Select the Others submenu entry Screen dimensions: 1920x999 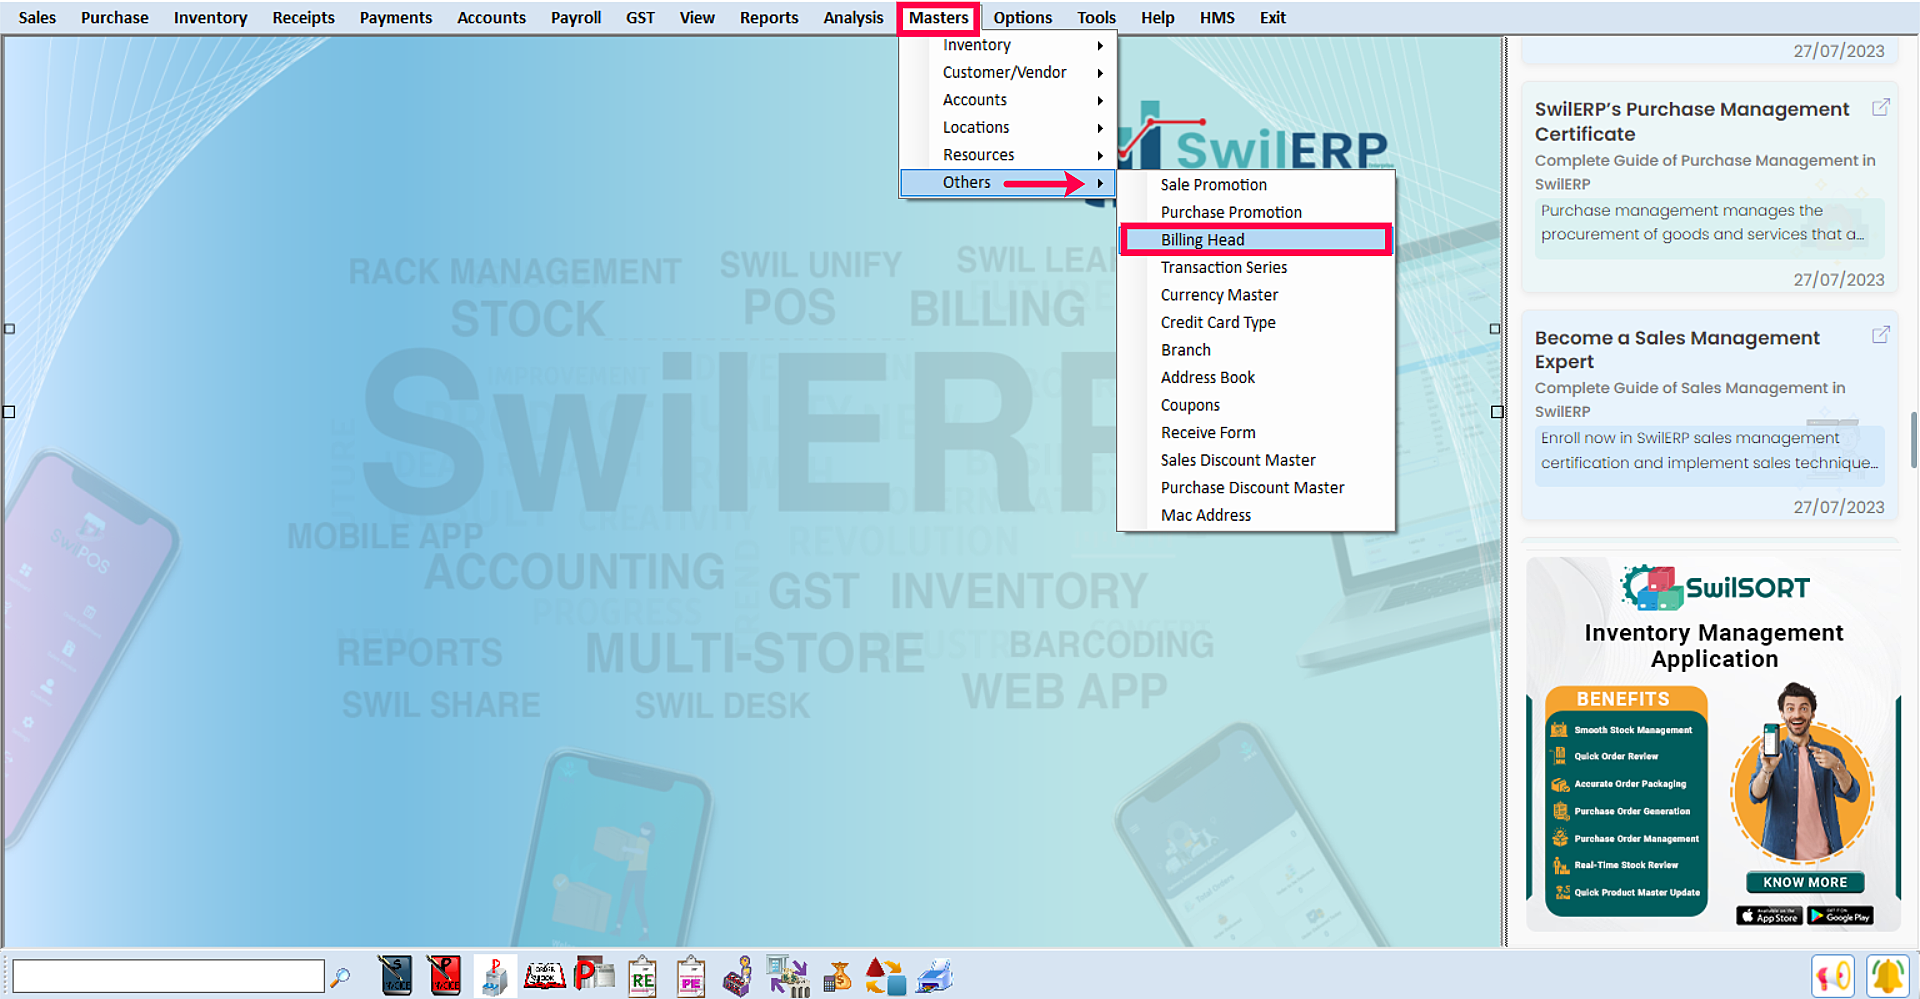pyautogui.click(x=1007, y=183)
